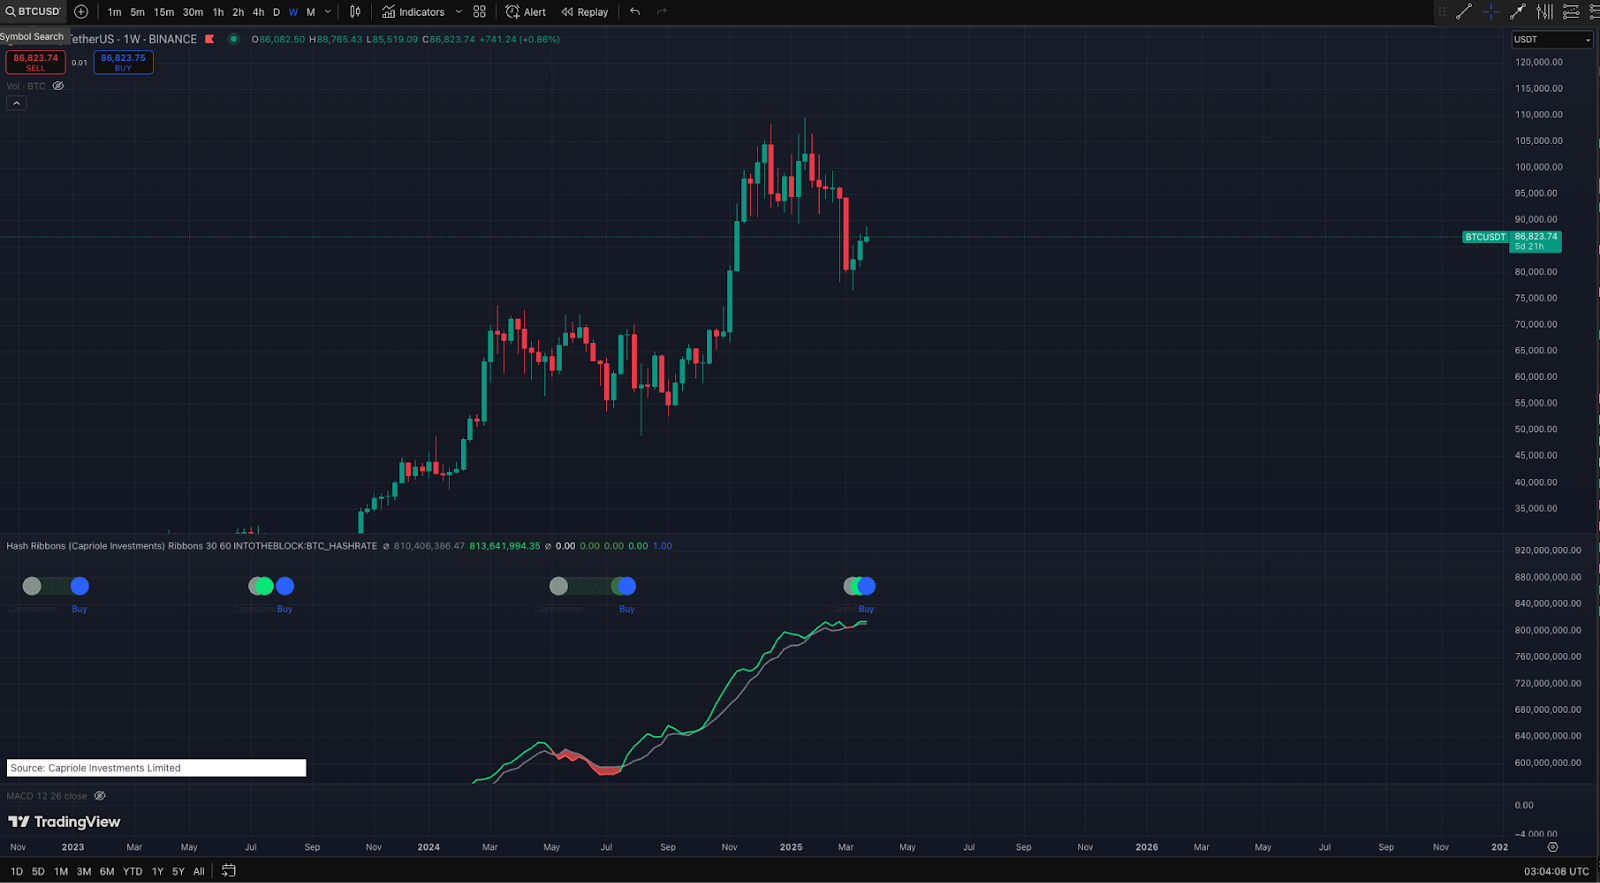Image resolution: width=1600 pixels, height=883 pixels.
Task: Show the hidden MACD 12 26 indicator
Action: pyautogui.click(x=99, y=796)
